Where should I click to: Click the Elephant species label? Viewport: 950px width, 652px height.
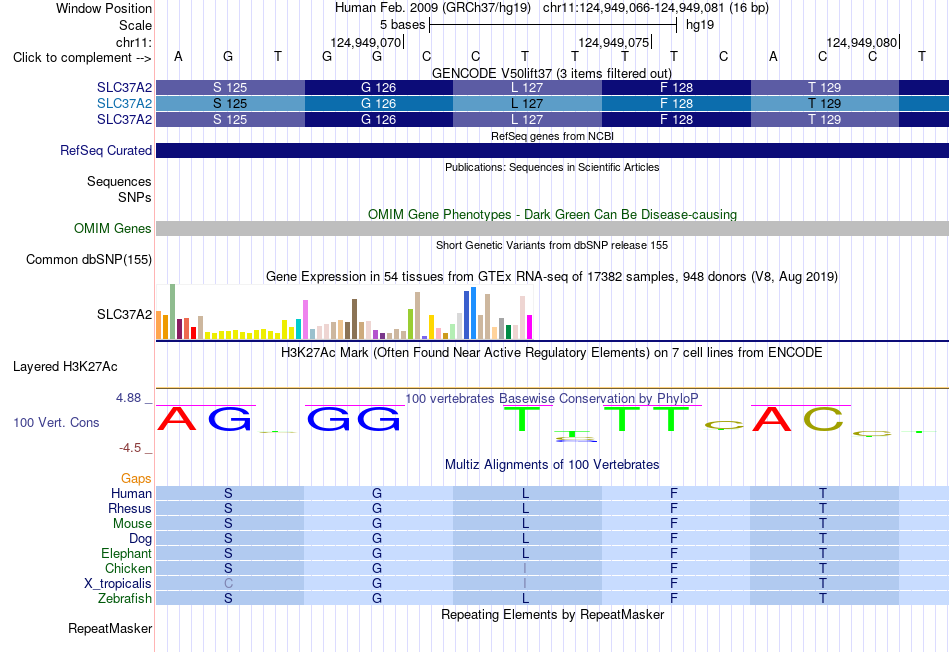pyautogui.click(x=126, y=553)
